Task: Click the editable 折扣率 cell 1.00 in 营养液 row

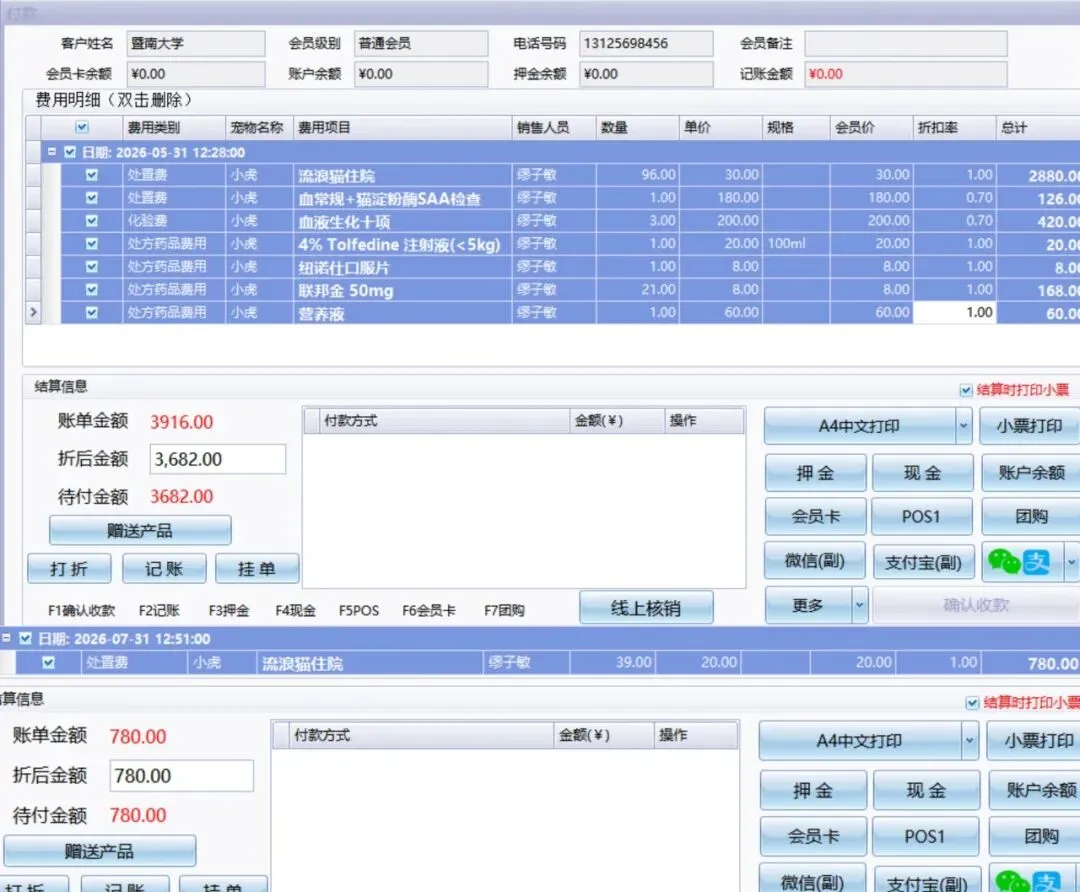Action: [x=955, y=313]
